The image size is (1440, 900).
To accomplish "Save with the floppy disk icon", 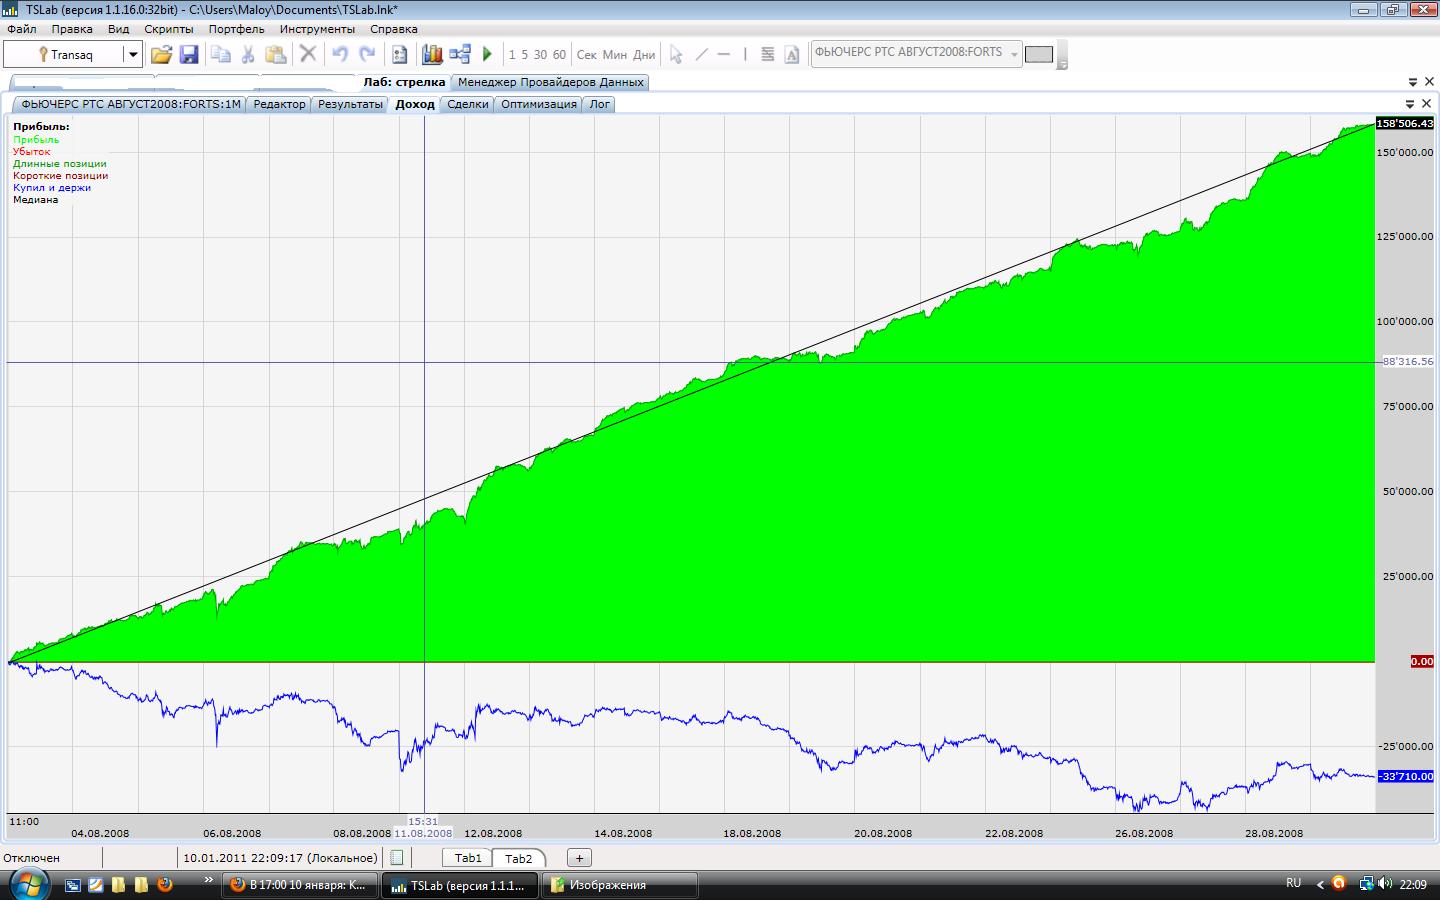I will pyautogui.click(x=188, y=55).
